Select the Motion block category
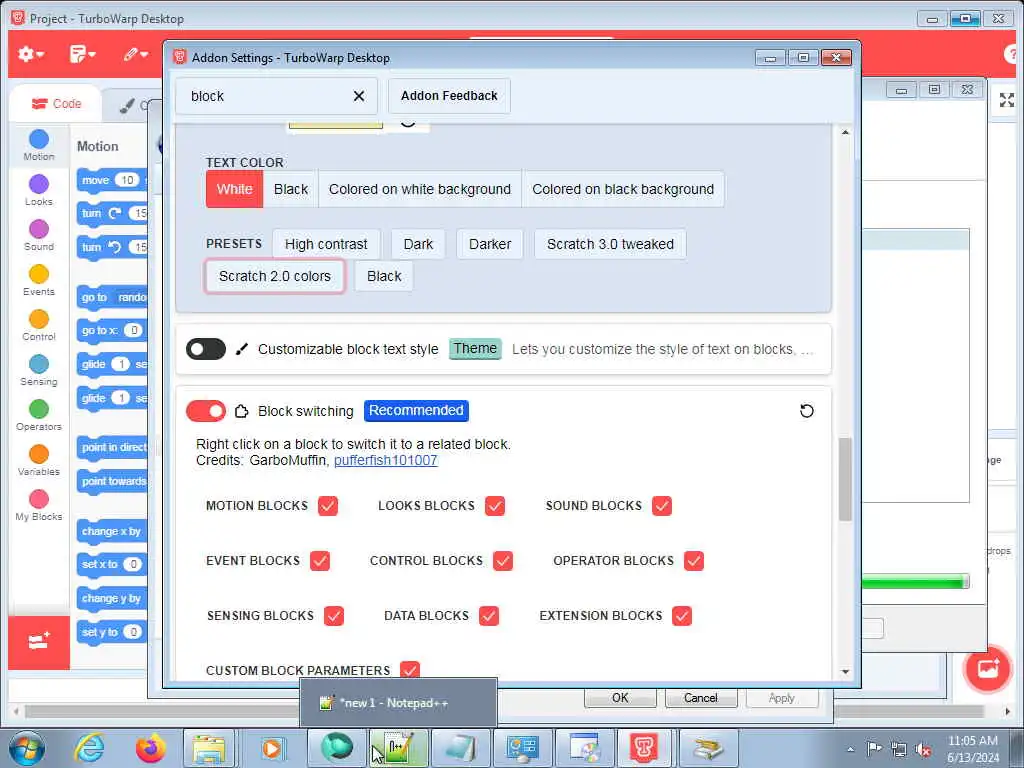Viewport: 1024px width, 768px height. [39, 145]
